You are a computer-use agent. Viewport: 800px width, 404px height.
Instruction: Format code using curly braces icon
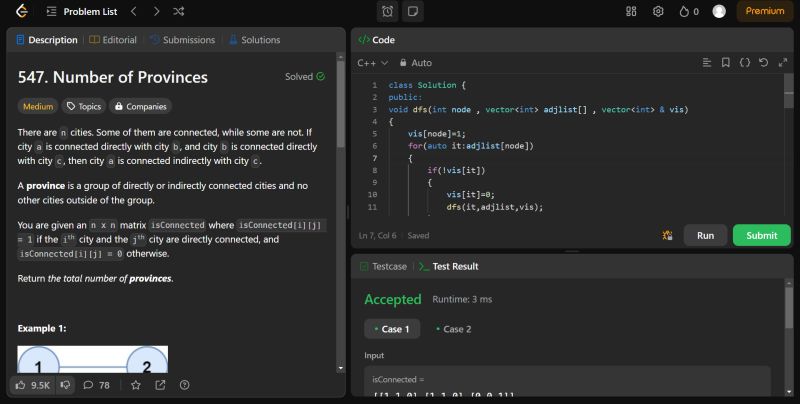coord(745,62)
